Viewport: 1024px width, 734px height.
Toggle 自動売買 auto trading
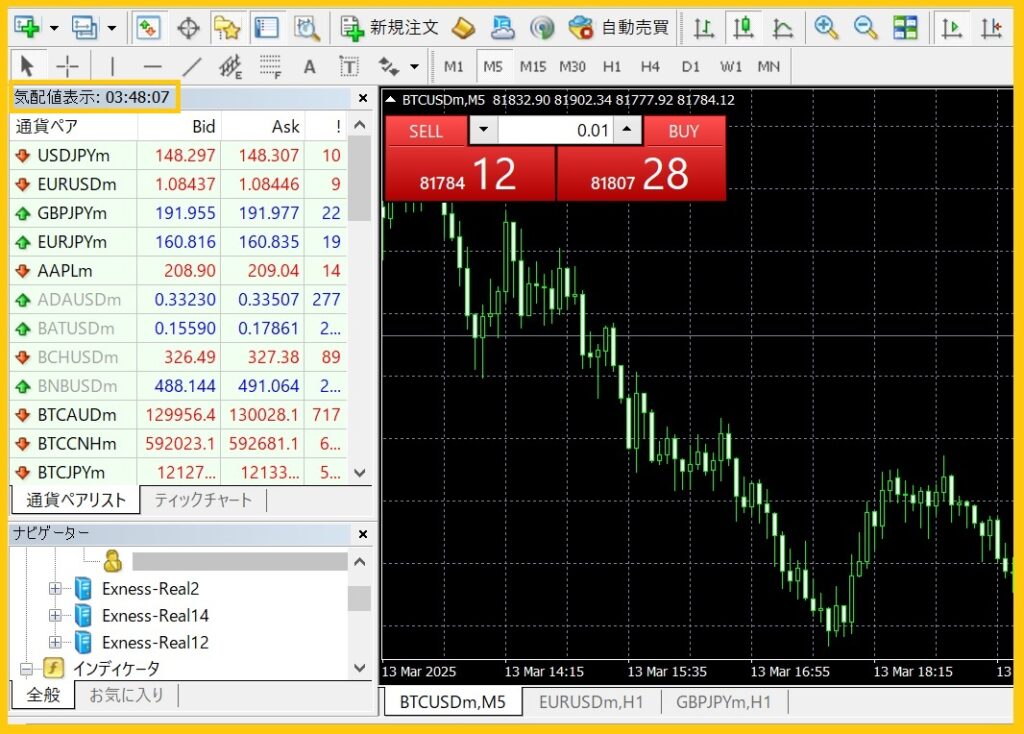[x=620, y=27]
